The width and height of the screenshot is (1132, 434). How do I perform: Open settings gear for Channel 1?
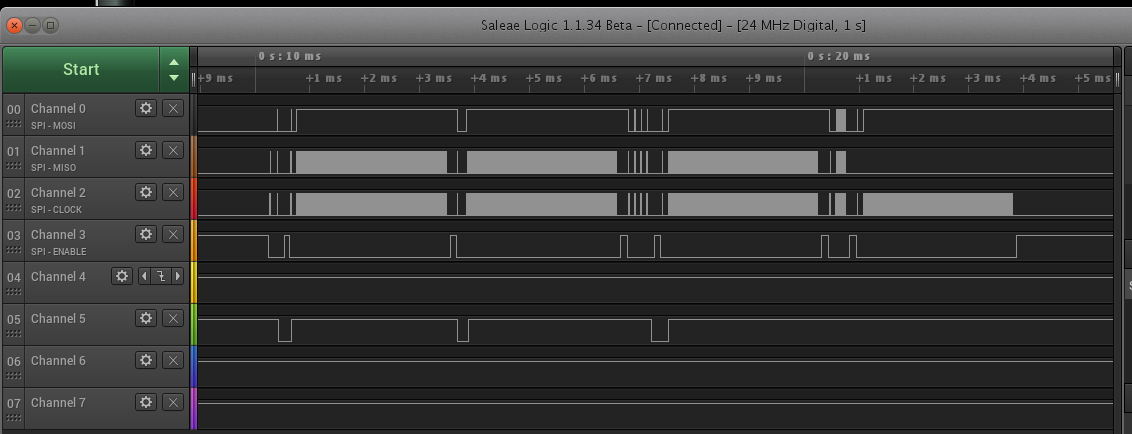coord(146,150)
